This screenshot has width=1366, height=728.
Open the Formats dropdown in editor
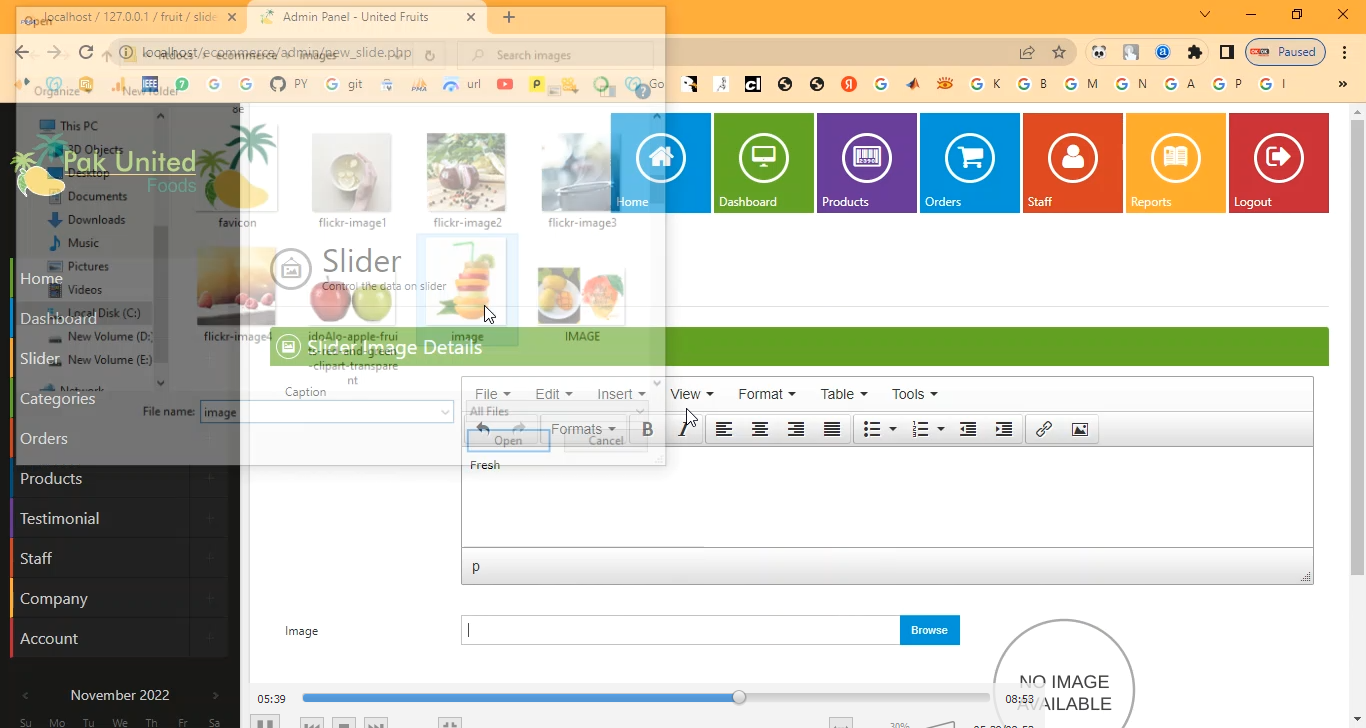point(583,429)
